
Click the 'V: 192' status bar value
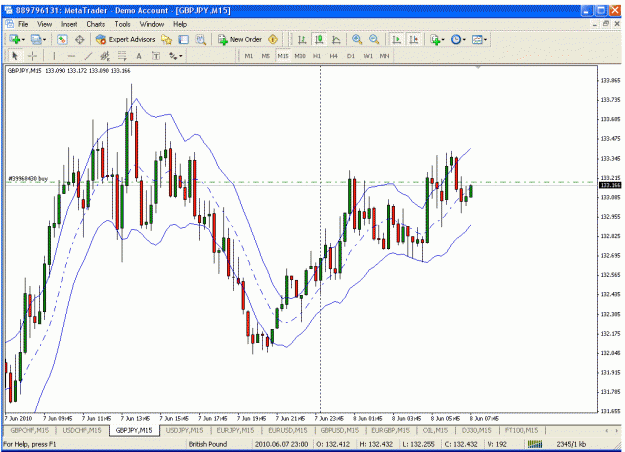pyautogui.click(x=497, y=444)
